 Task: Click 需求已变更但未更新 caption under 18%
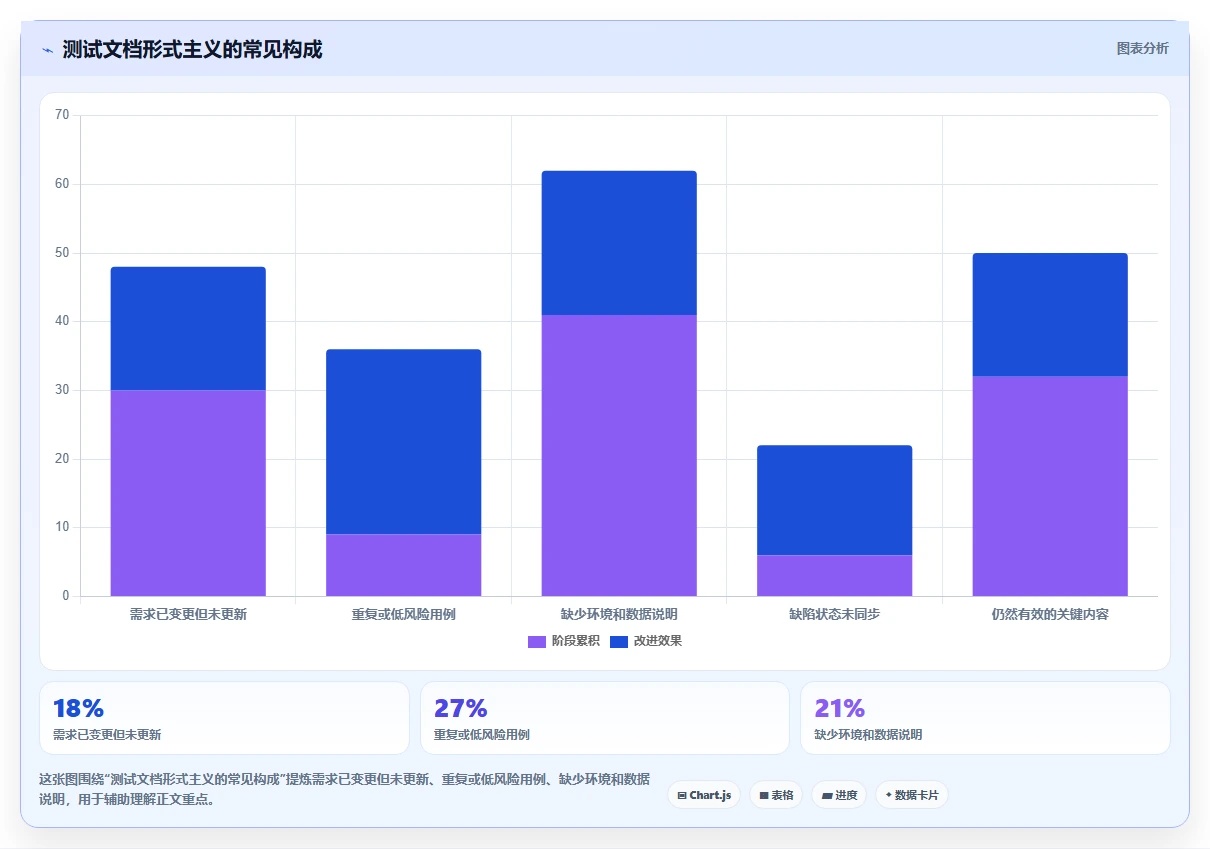tap(107, 735)
